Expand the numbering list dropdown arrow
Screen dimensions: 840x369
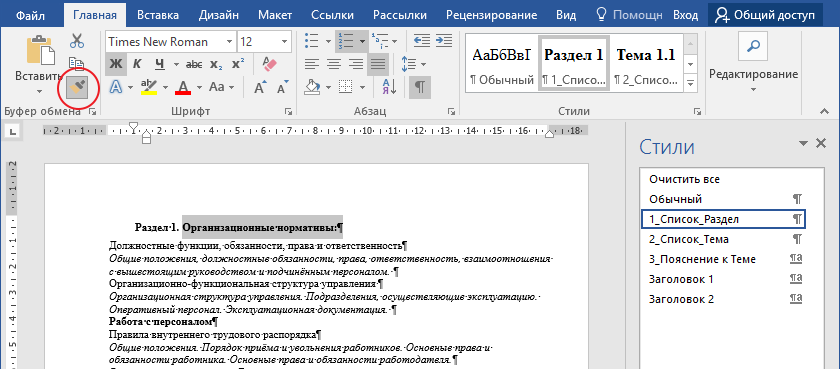pos(363,41)
